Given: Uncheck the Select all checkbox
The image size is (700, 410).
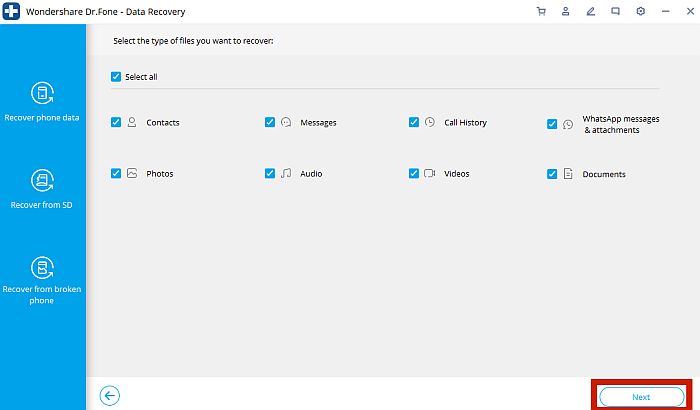Looking at the screenshot, I should click(116, 76).
